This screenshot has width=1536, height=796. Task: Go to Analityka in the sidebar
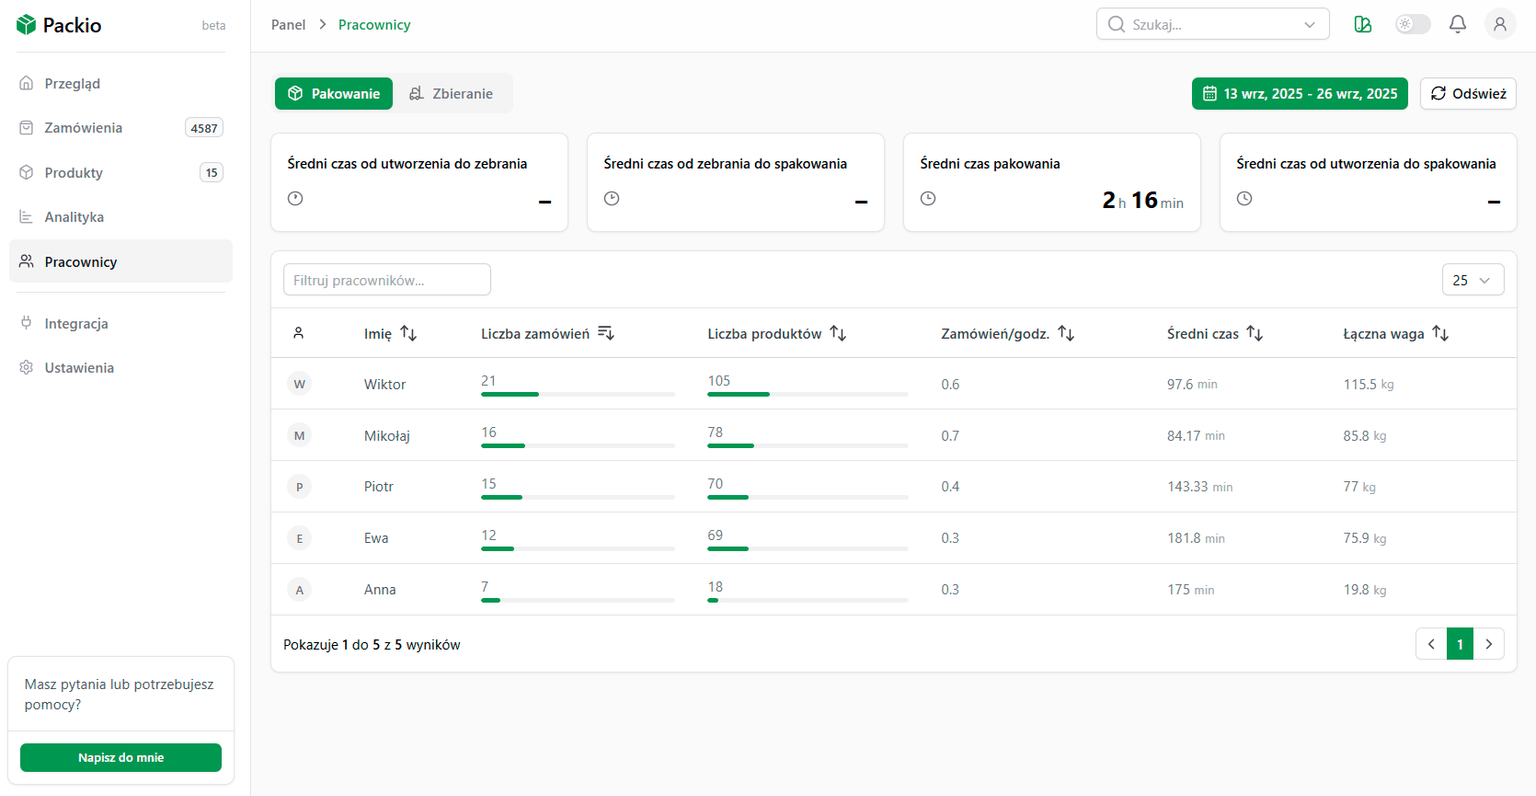pyautogui.click(x=74, y=217)
